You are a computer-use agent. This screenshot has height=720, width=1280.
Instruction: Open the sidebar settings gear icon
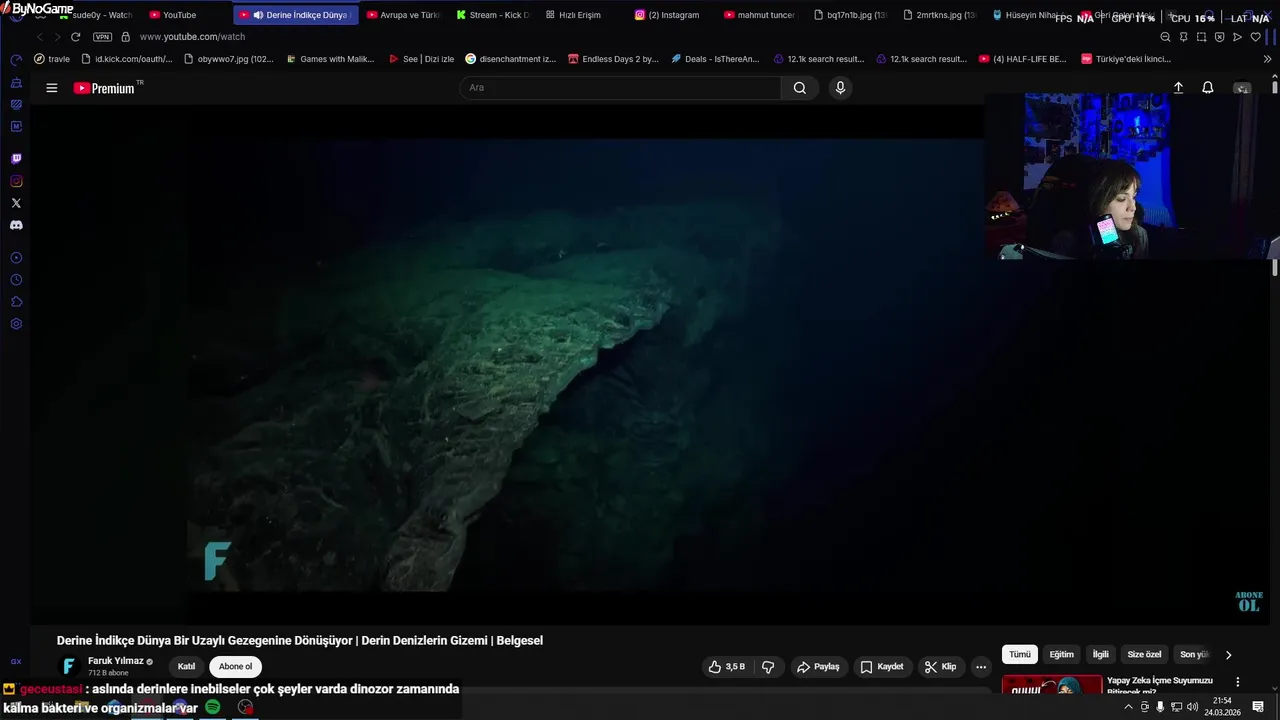pyautogui.click(x=16, y=324)
